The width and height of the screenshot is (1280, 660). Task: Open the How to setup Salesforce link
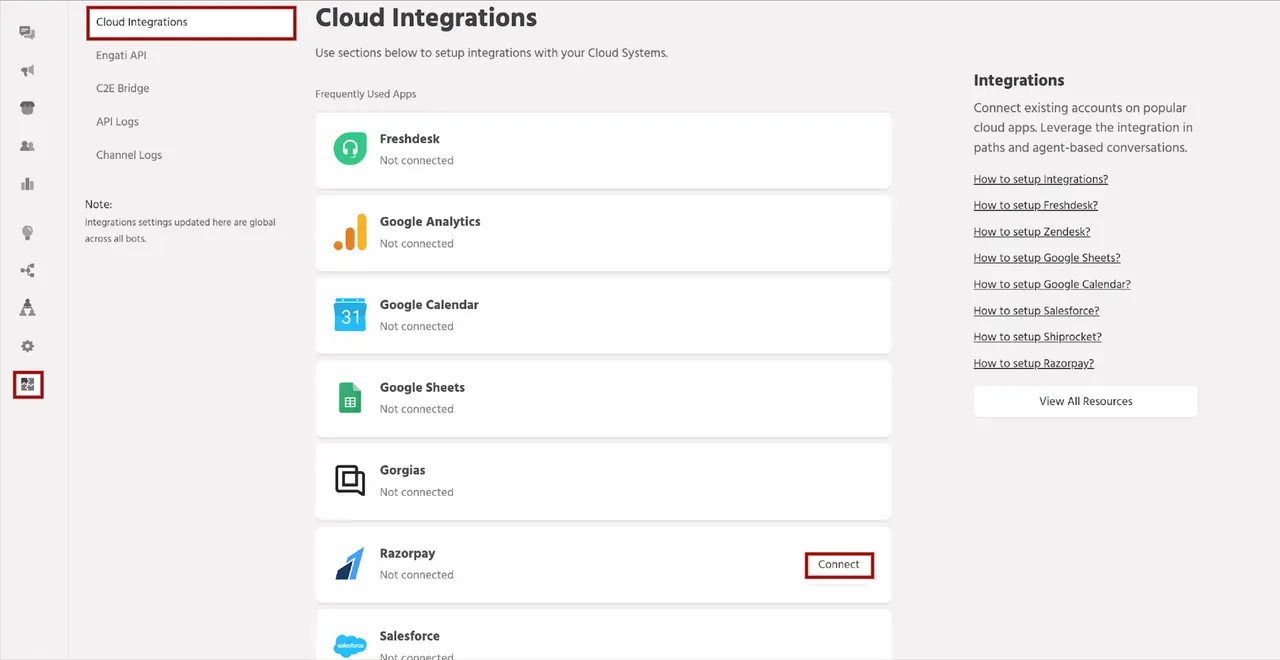click(1037, 311)
